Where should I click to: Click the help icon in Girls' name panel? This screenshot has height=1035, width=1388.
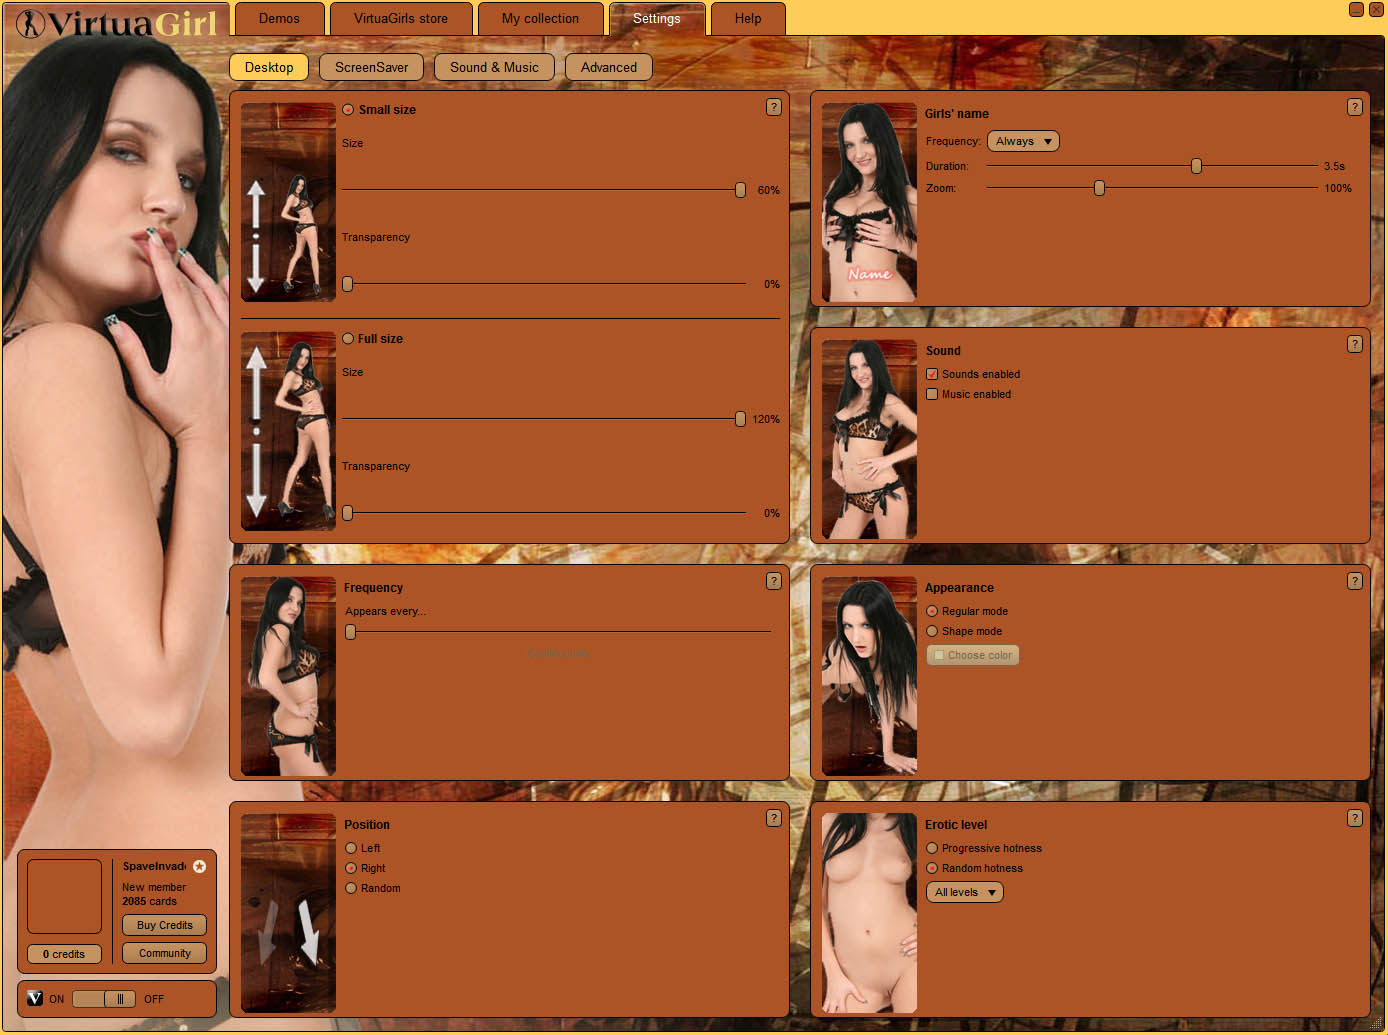[x=1354, y=107]
